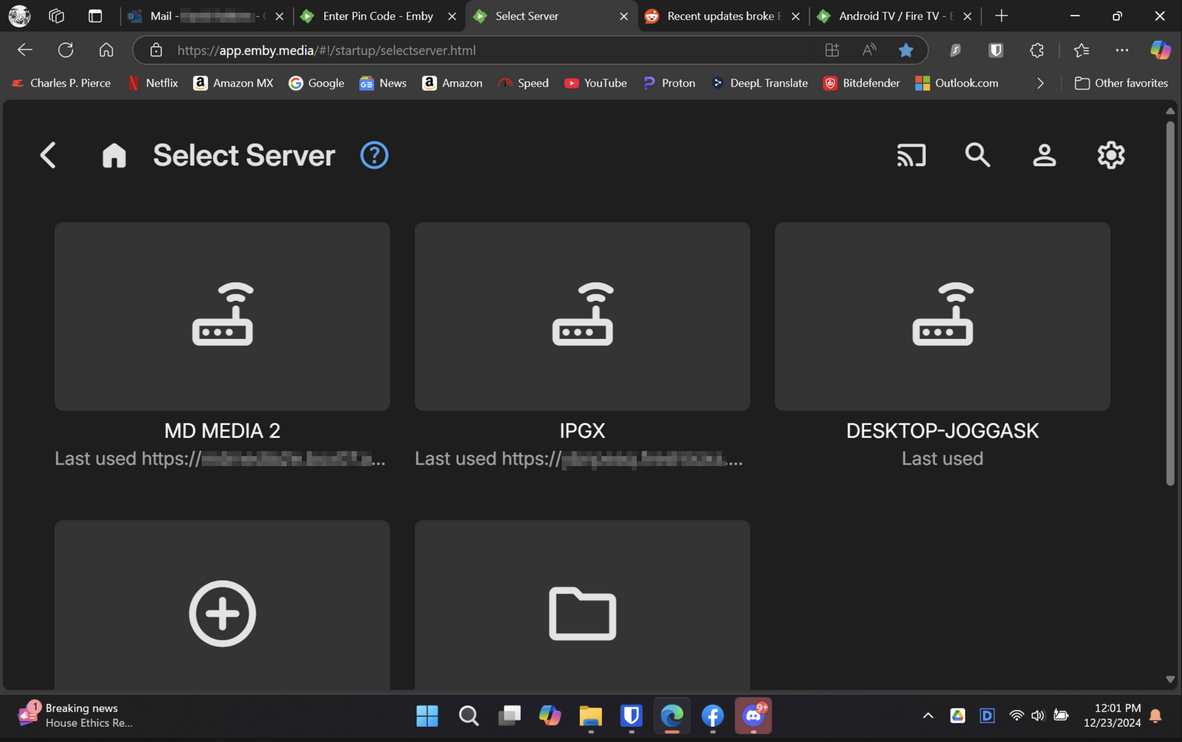This screenshot has width=1182, height=742.
Task: Open Emby settings gear icon
Action: coord(1111,155)
